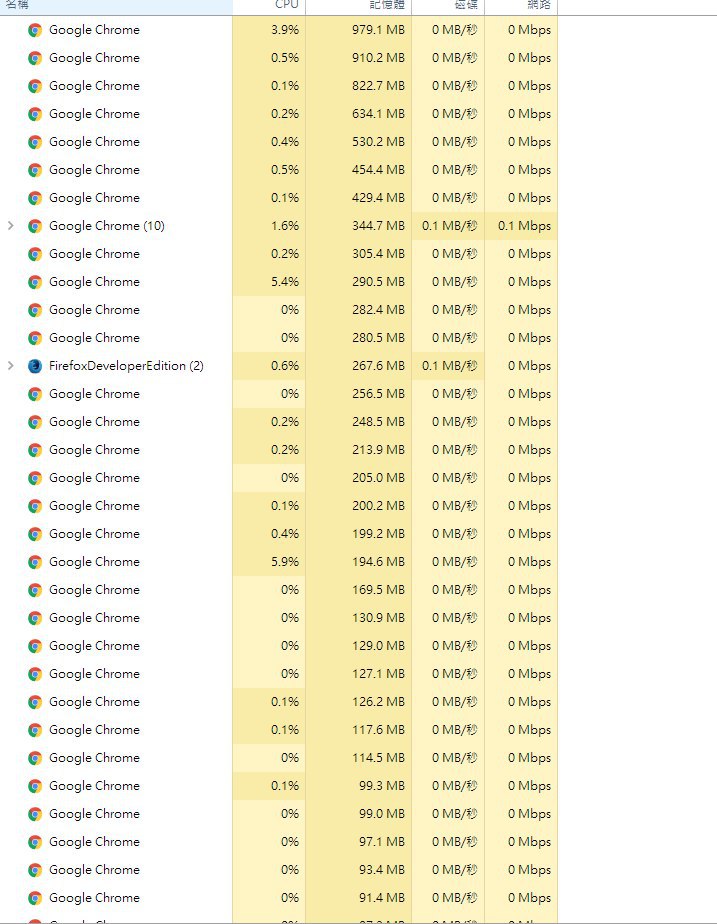This screenshot has height=924, width=717.
Task: Click Chrome icon using 979.1 MB memory
Action: tap(35, 30)
